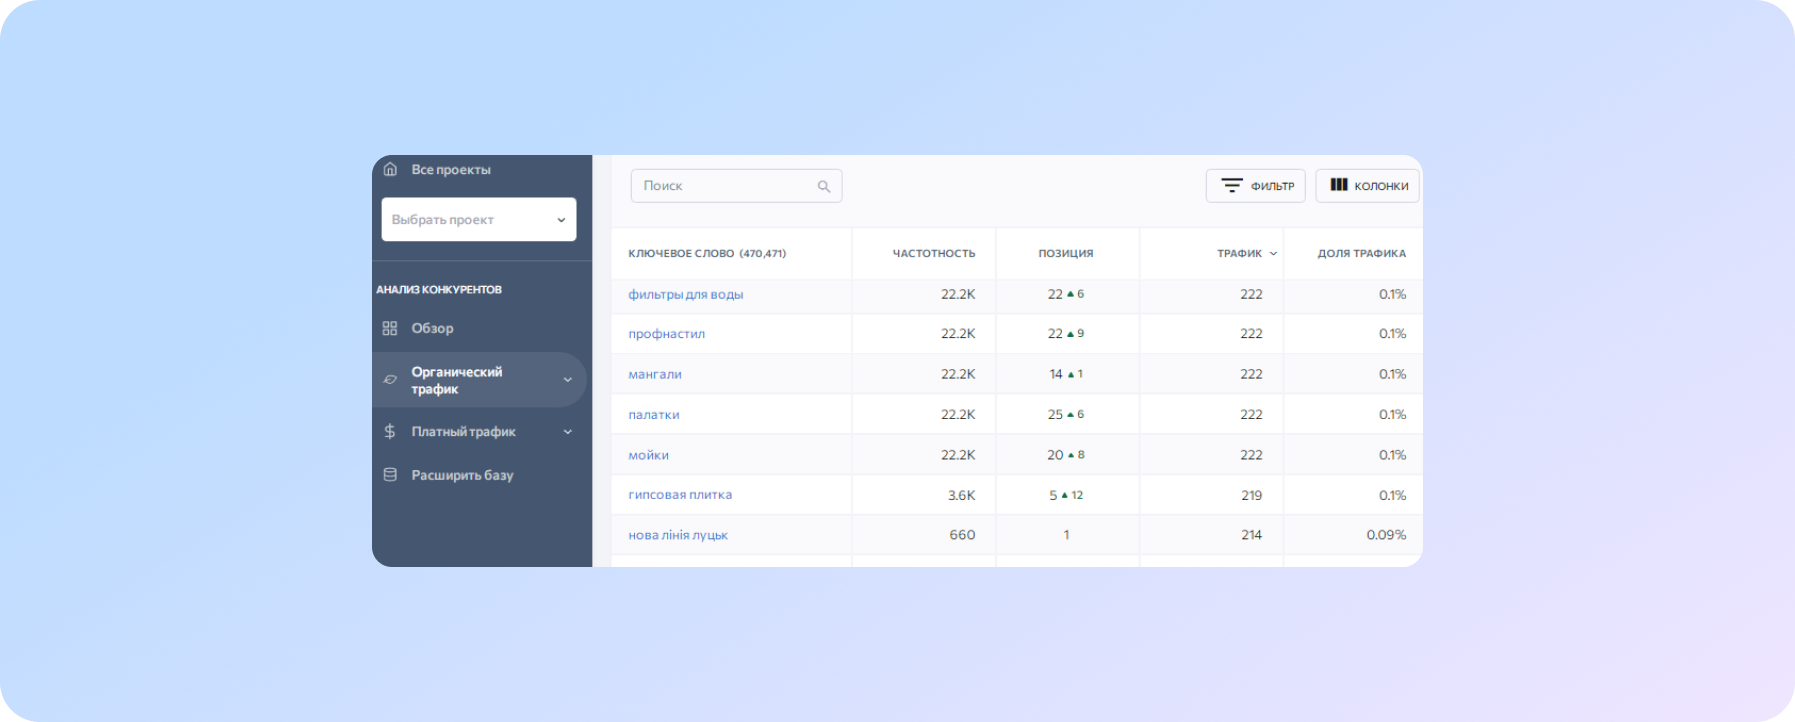Image resolution: width=1795 pixels, height=722 pixels.
Task: Click the Колонки button
Action: [x=1367, y=186]
